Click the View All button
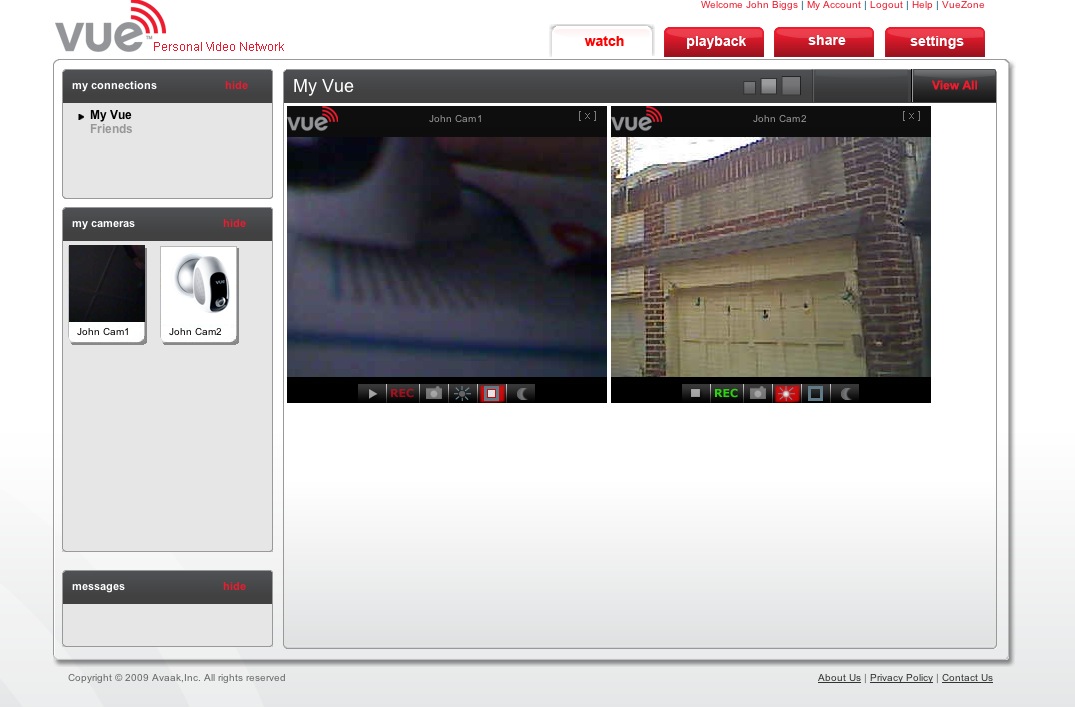Screen dimensions: 1075x707 [x=954, y=86]
